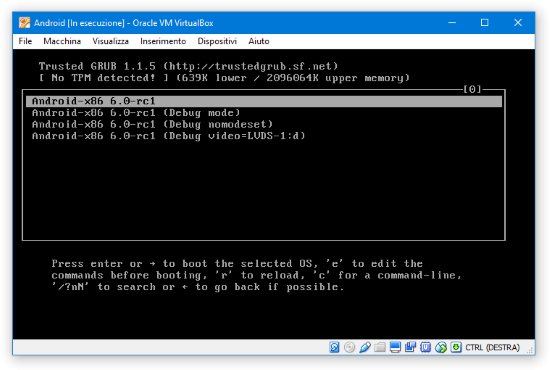Open the shared folders status icon
This screenshot has width=550, height=370.
pyautogui.click(x=380, y=347)
